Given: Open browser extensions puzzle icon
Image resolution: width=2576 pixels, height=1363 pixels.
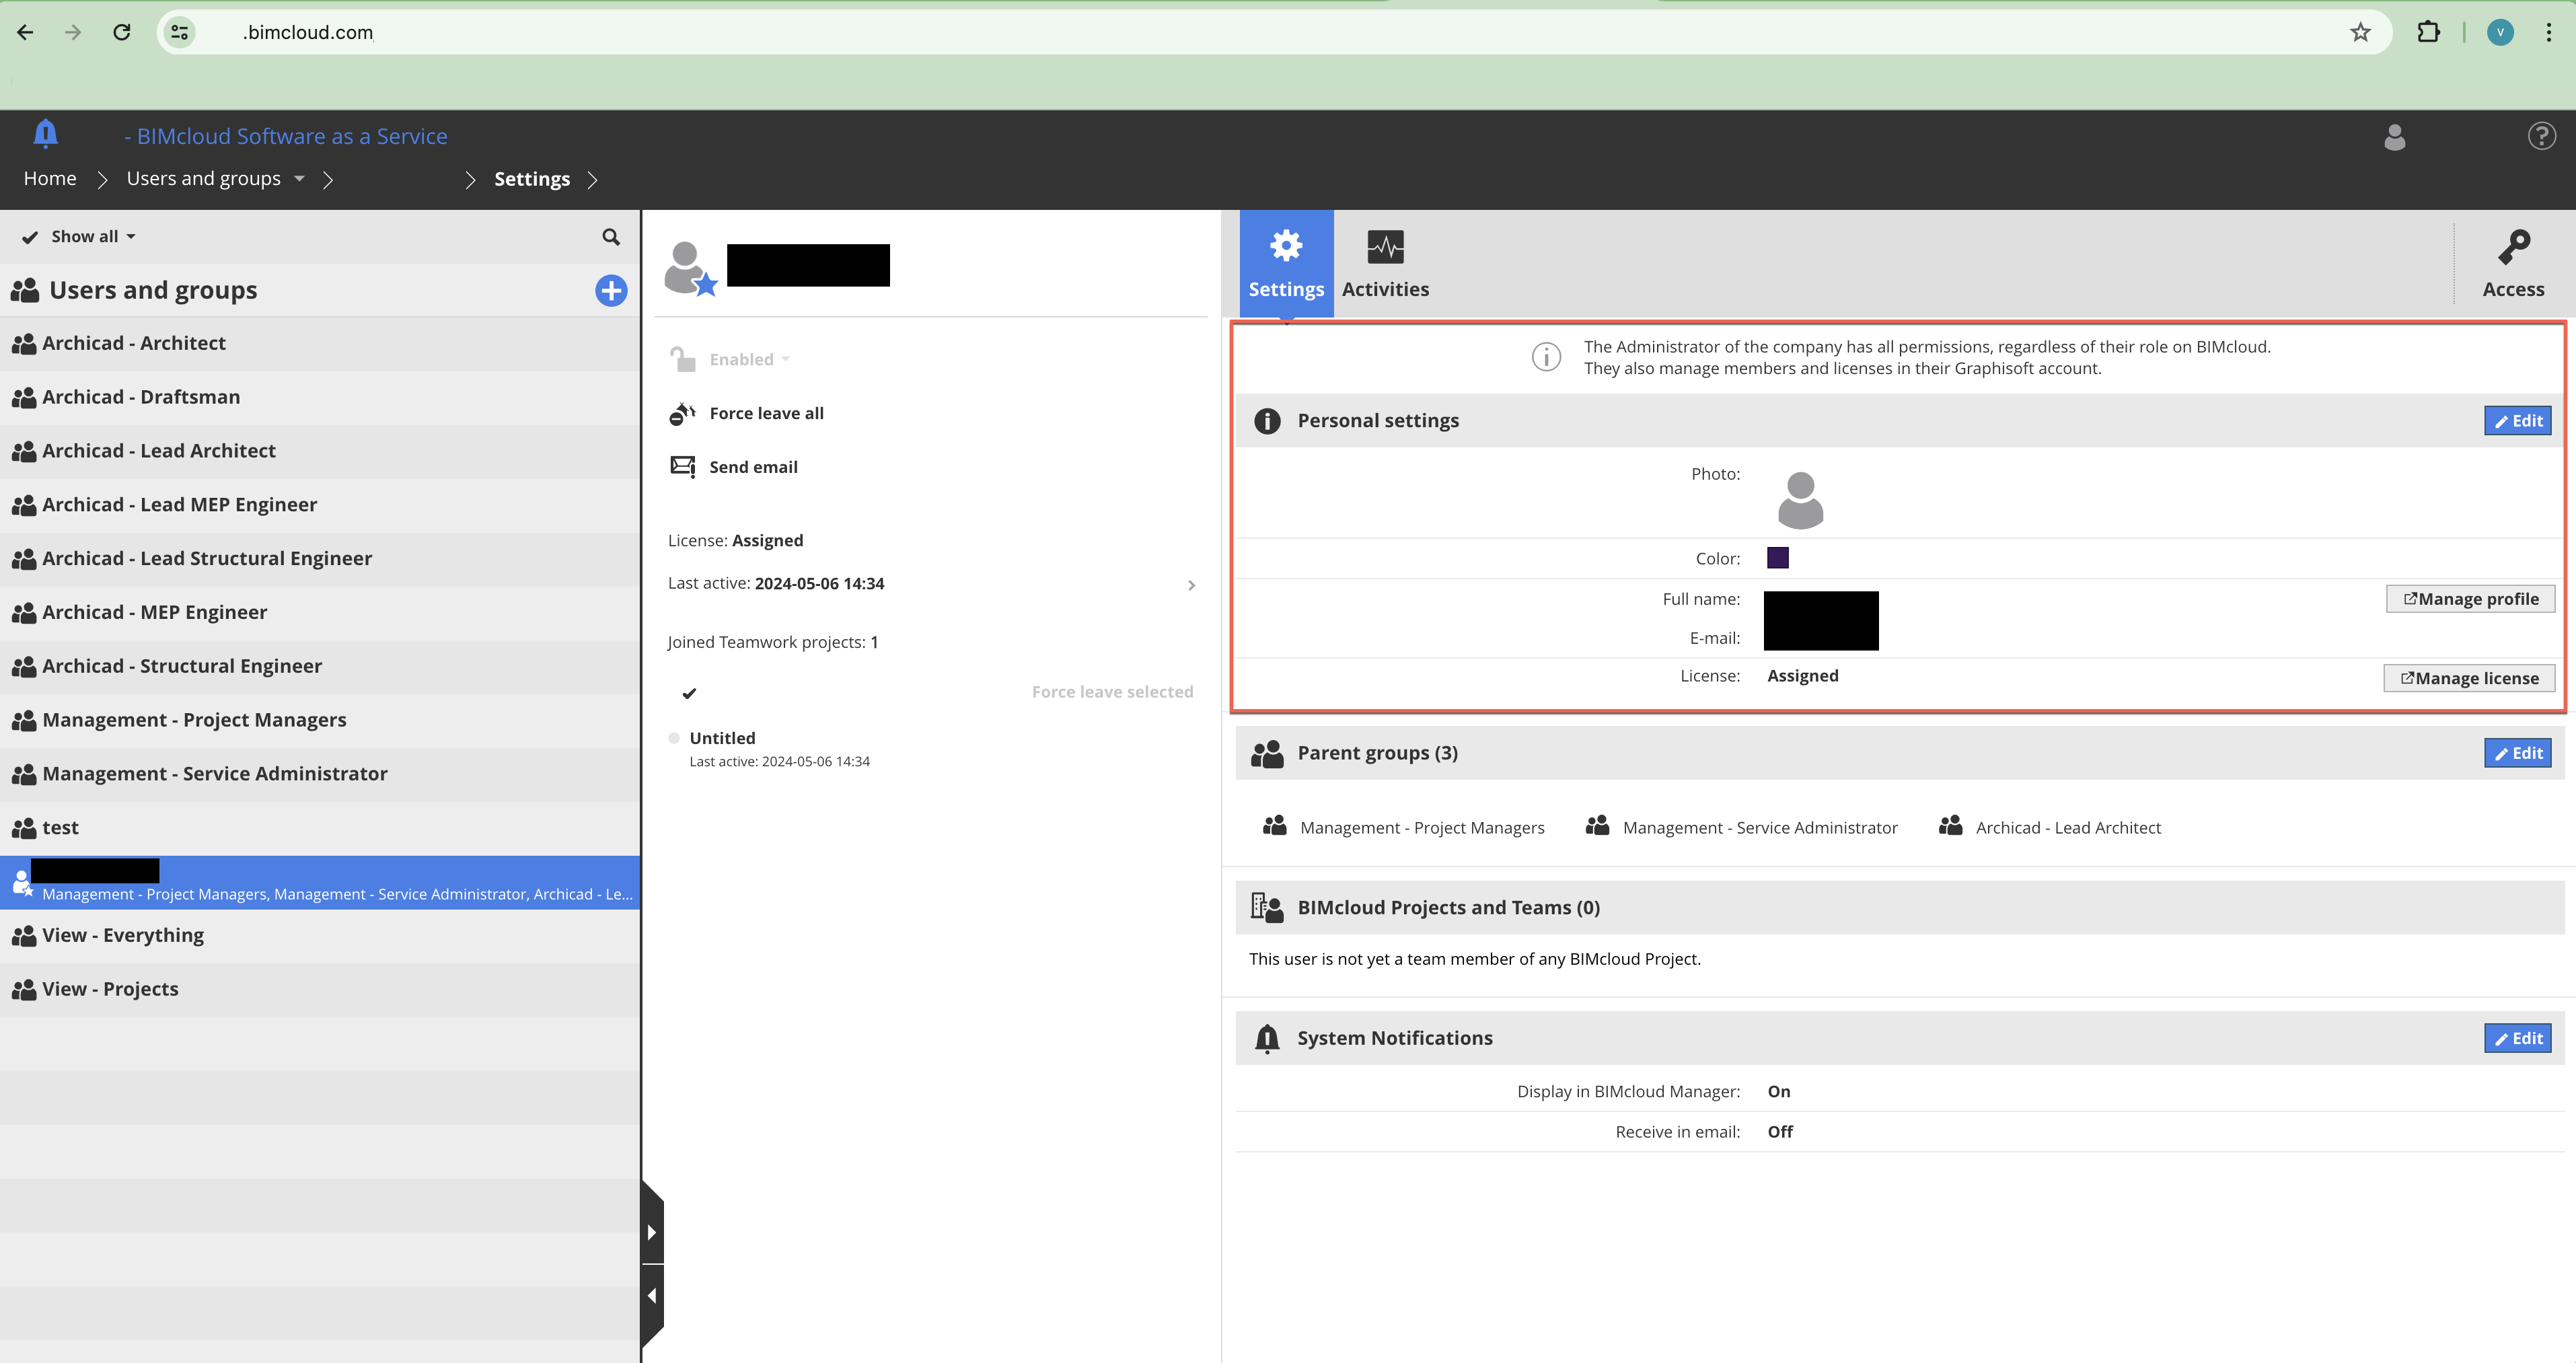Looking at the screenshot, I should [x=2428, y=32].
